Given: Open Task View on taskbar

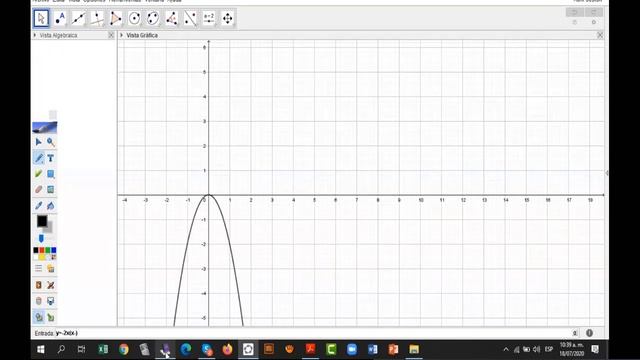Looking at the screenshot, I should (x=82, y=349).
